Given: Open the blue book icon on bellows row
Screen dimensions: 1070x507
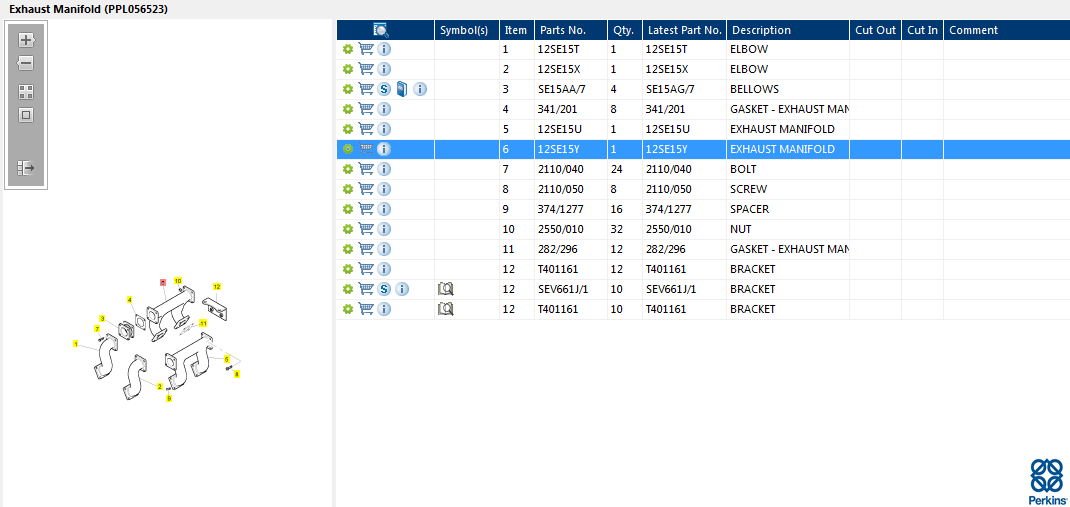Looking at the screenshot, I should pos(402,89).
